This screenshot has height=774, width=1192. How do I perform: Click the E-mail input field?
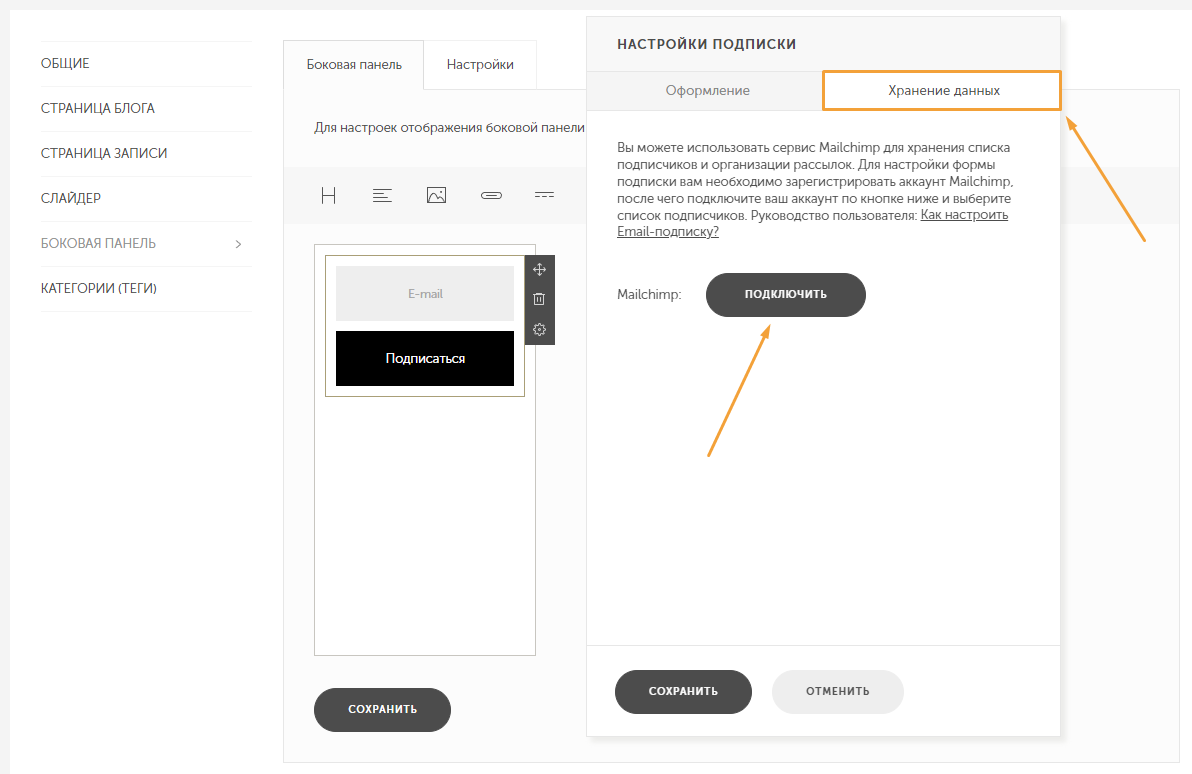pos(425,293)
